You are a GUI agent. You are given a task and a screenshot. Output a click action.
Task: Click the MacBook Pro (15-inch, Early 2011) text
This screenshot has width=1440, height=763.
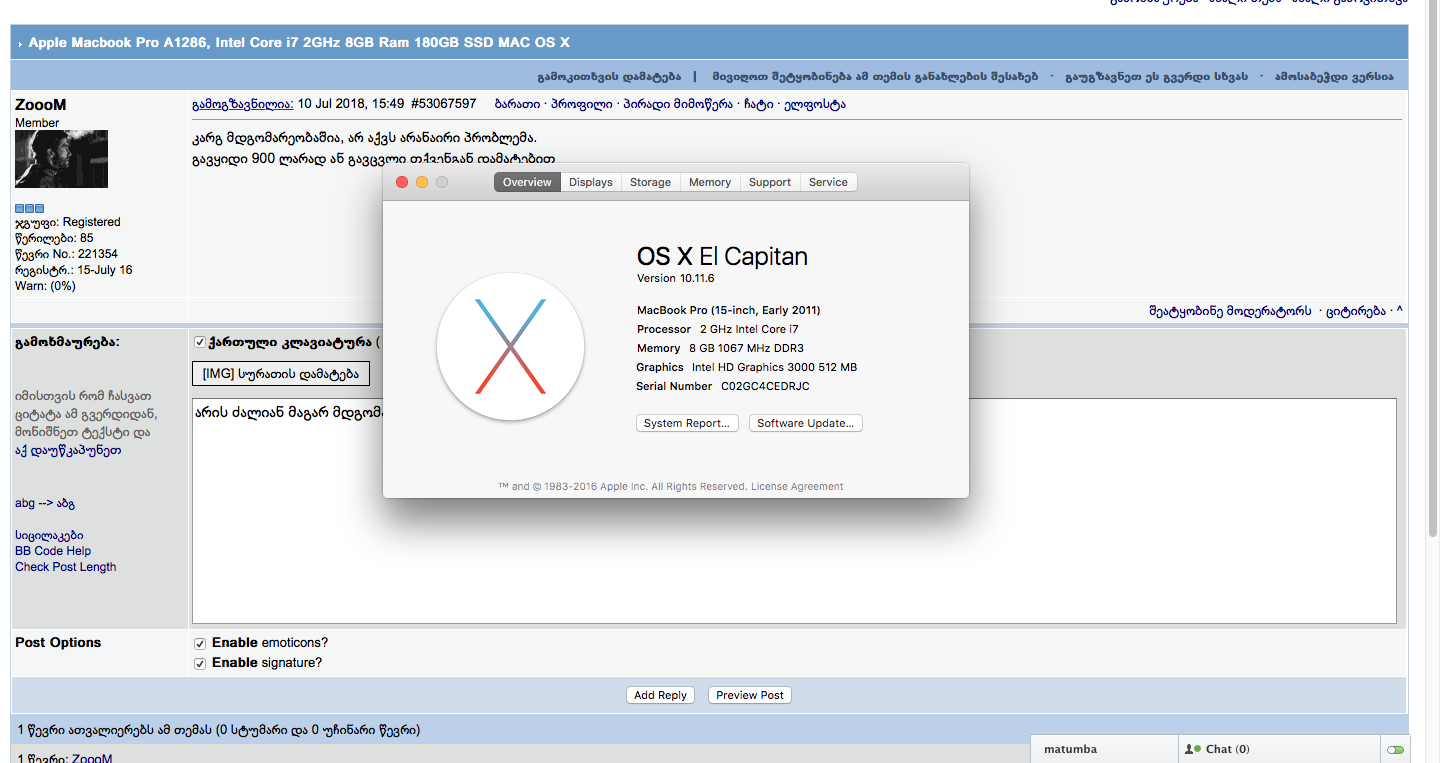[x=729, y=310]
